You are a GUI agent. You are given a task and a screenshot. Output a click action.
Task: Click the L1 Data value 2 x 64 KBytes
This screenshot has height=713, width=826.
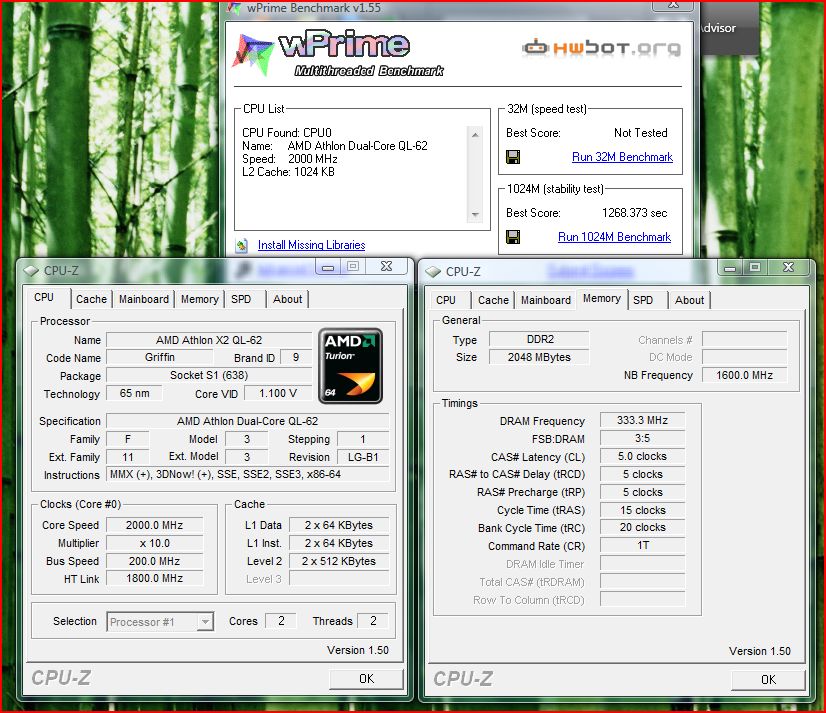pyautogui.click(x=339, y=525)
